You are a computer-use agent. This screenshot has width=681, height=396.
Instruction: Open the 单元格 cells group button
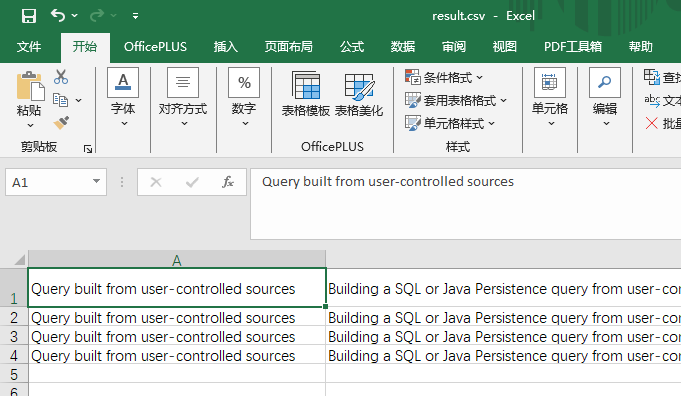coord(550,97)
